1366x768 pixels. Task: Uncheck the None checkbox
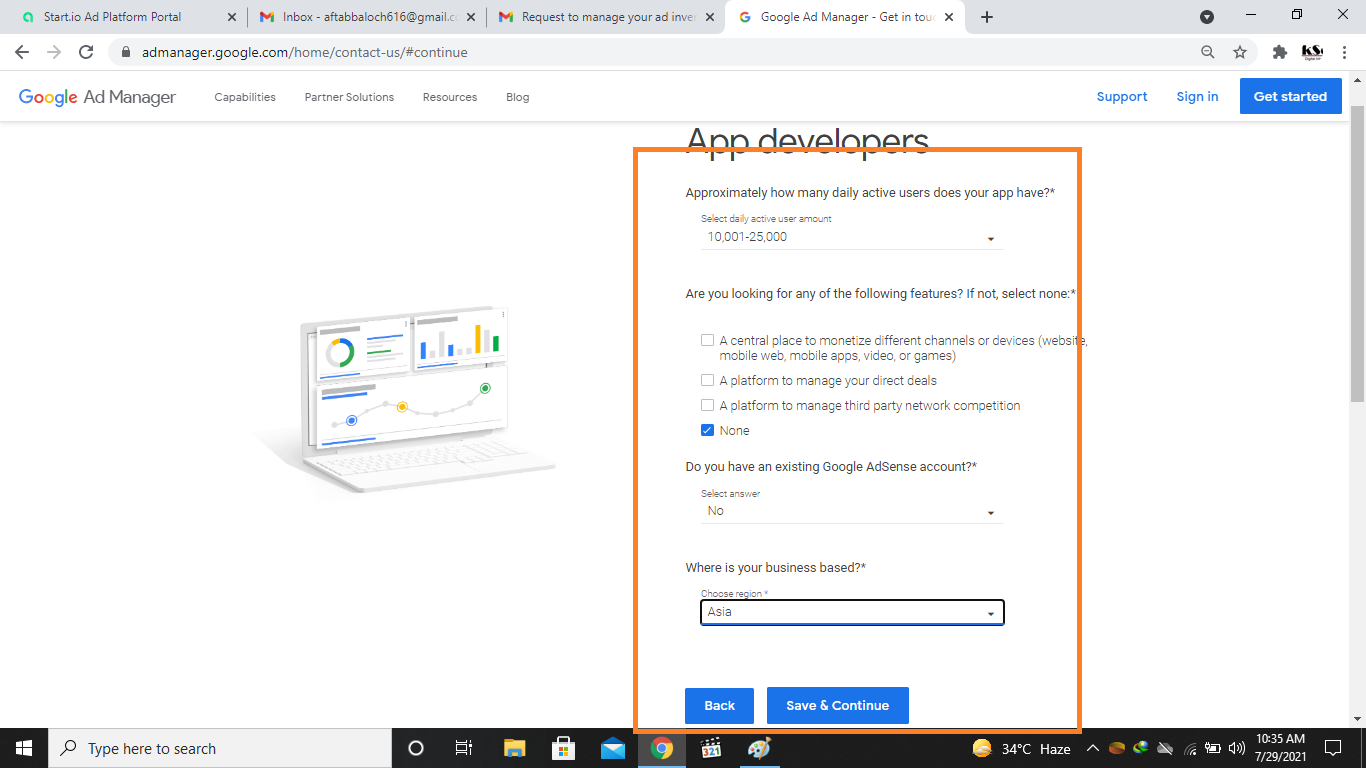point(707,430)
